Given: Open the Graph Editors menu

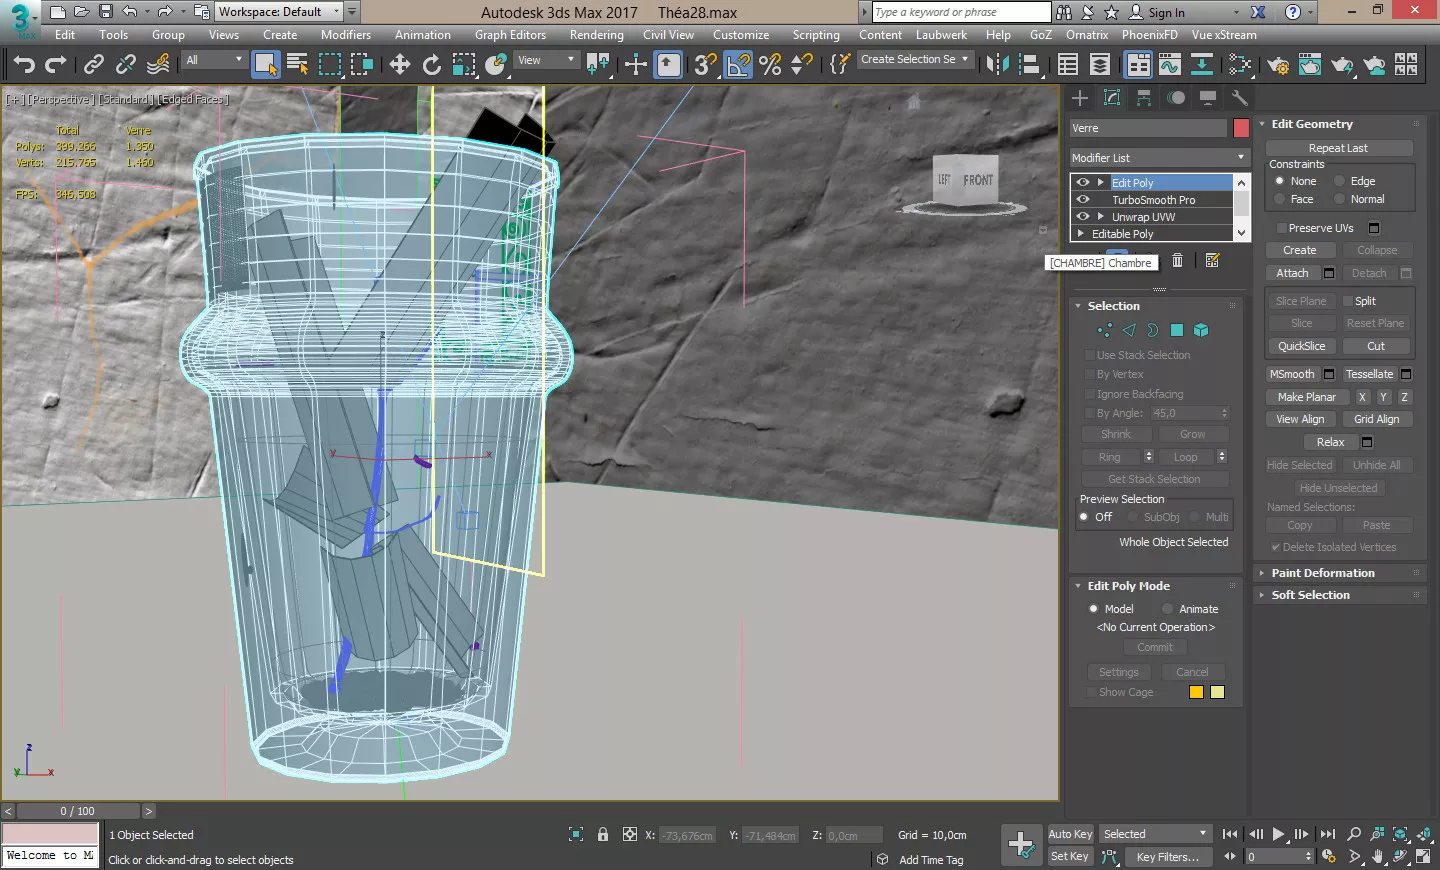Looking at the screenshot, I should [510, 35].
